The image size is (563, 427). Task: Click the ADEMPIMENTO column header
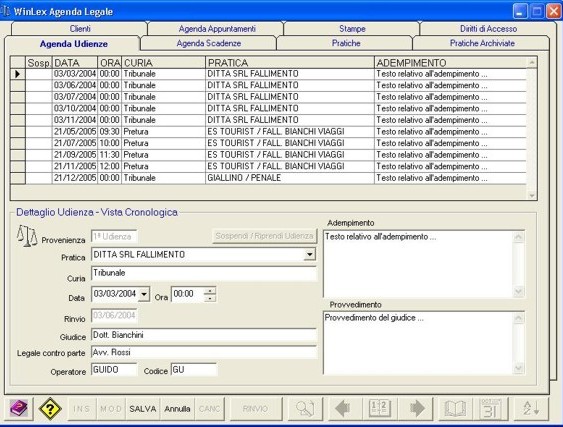451,63
